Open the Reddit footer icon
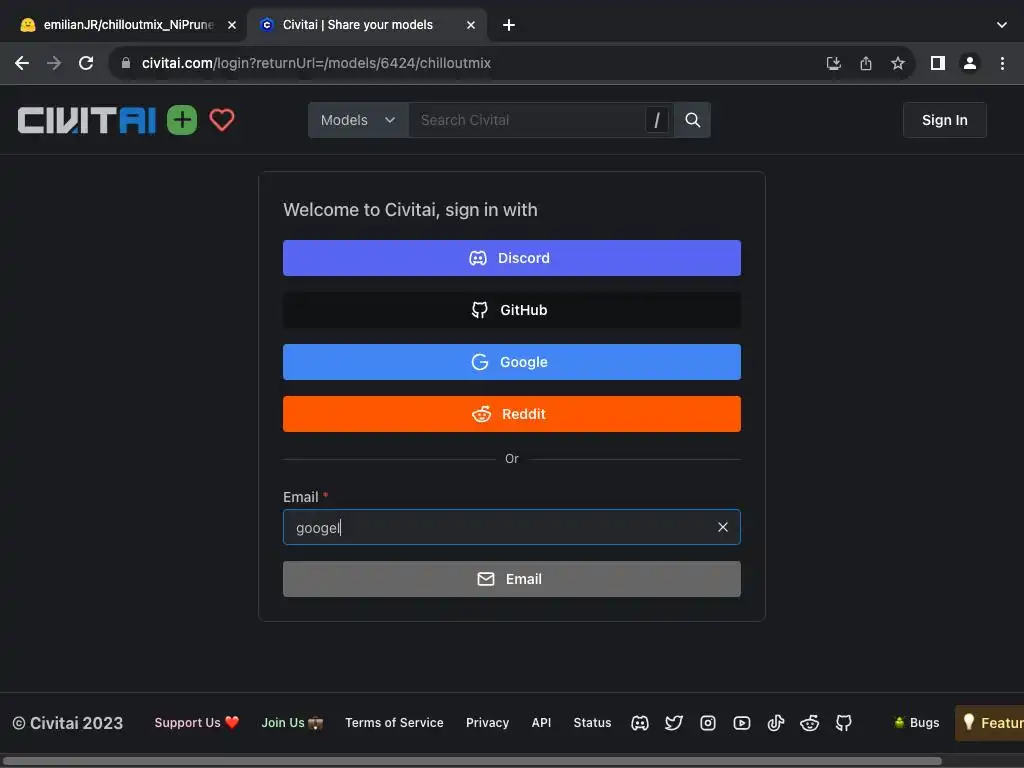Viewport: 1024px width, 768px height. (x=810, y=723)
